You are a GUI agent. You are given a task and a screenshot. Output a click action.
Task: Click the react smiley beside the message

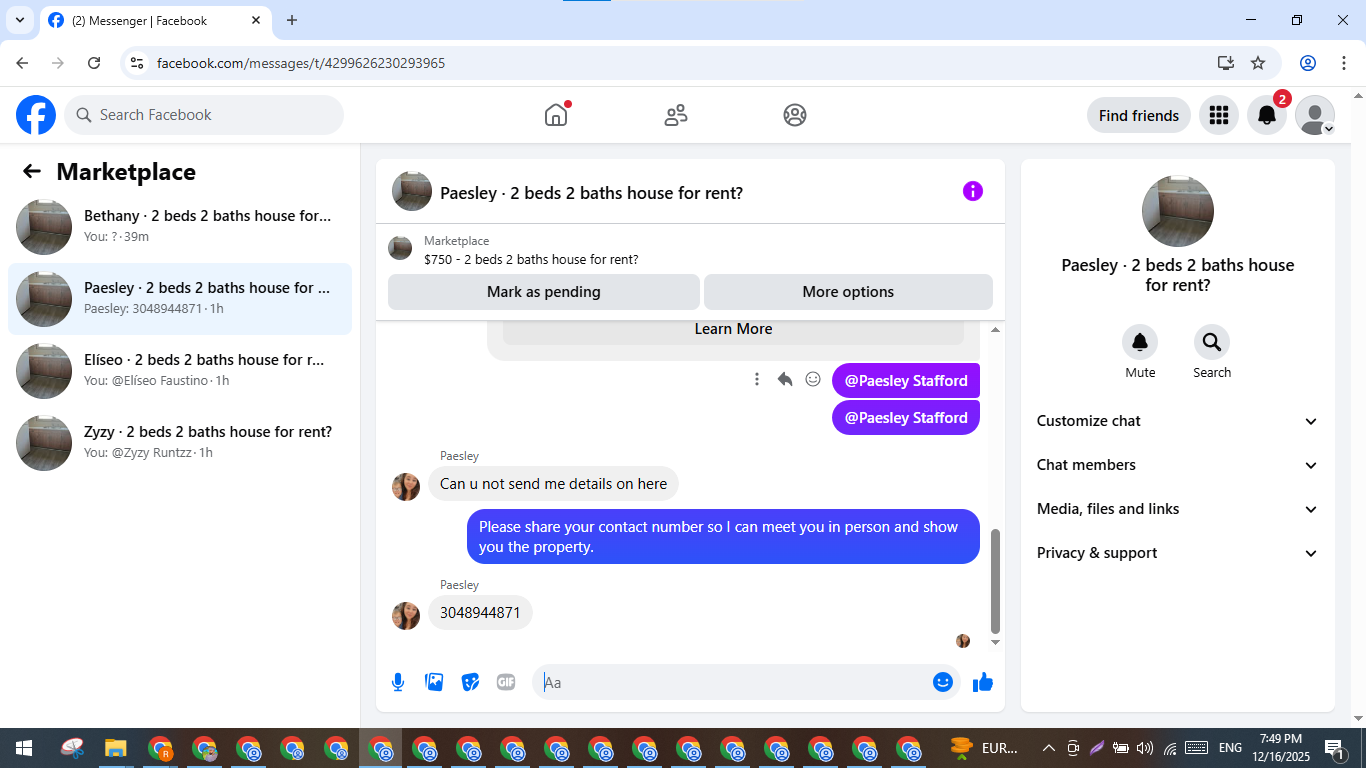click(x=813, y=379)
